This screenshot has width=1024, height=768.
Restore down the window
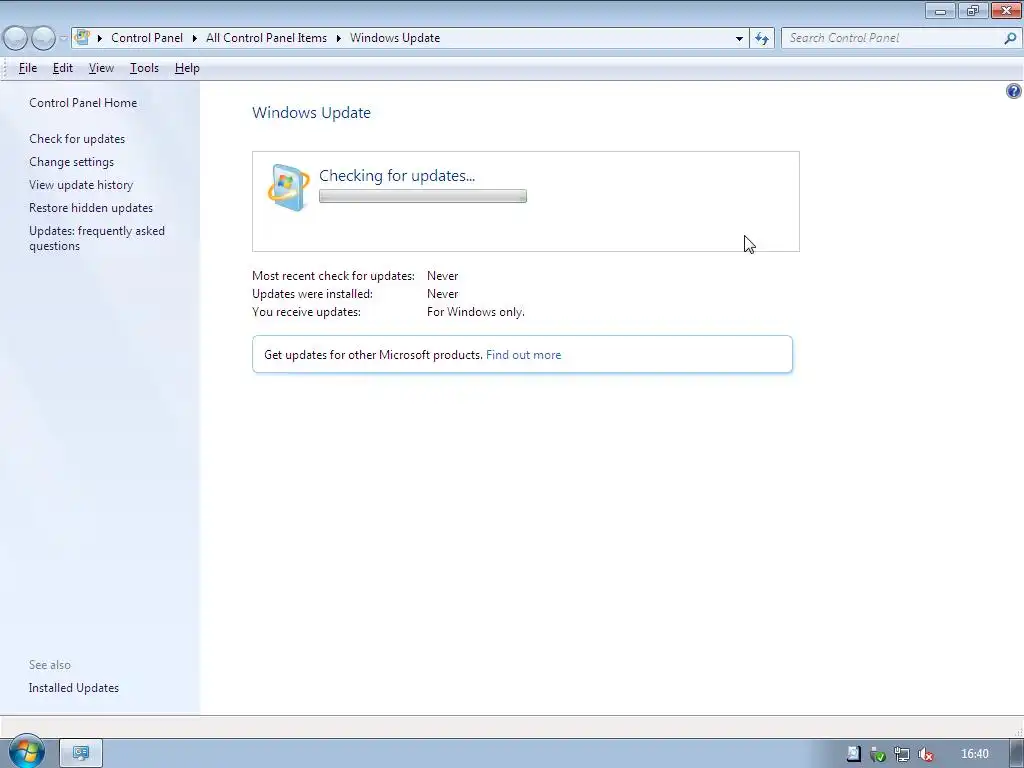coord(973,10)
